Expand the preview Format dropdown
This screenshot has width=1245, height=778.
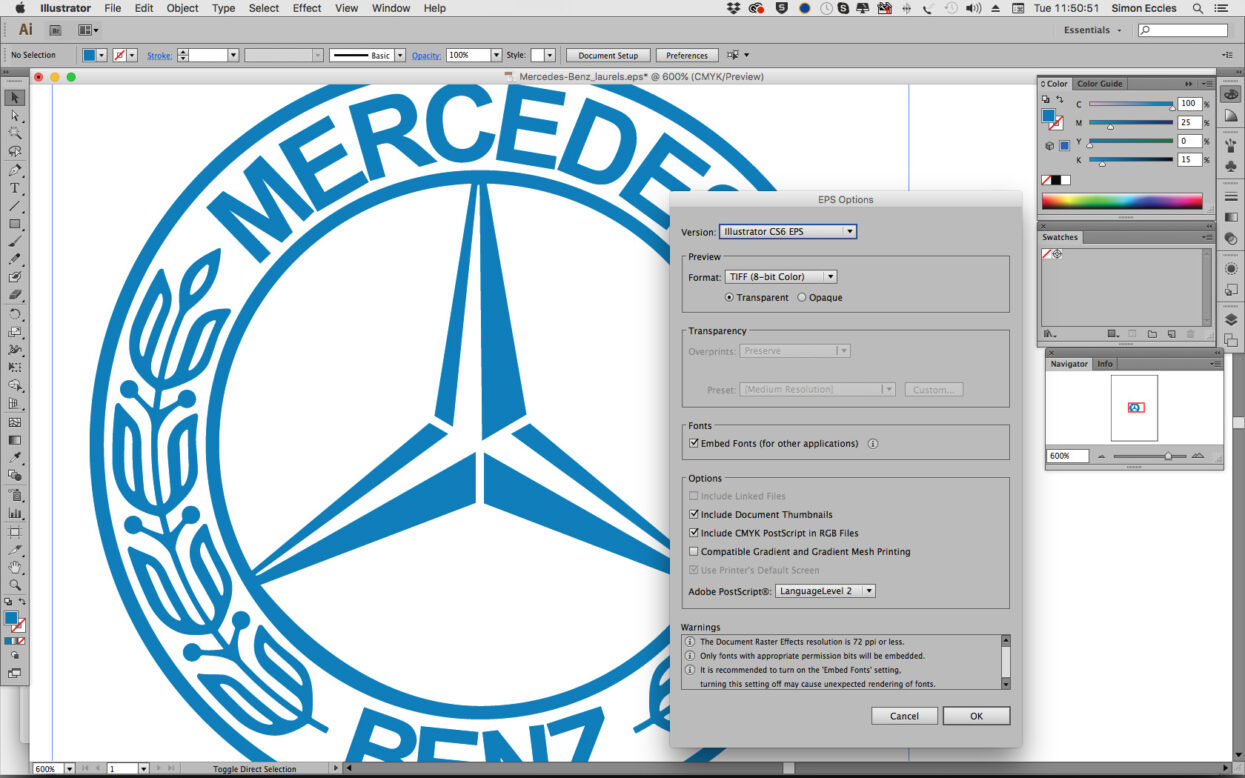click(781, 277)
